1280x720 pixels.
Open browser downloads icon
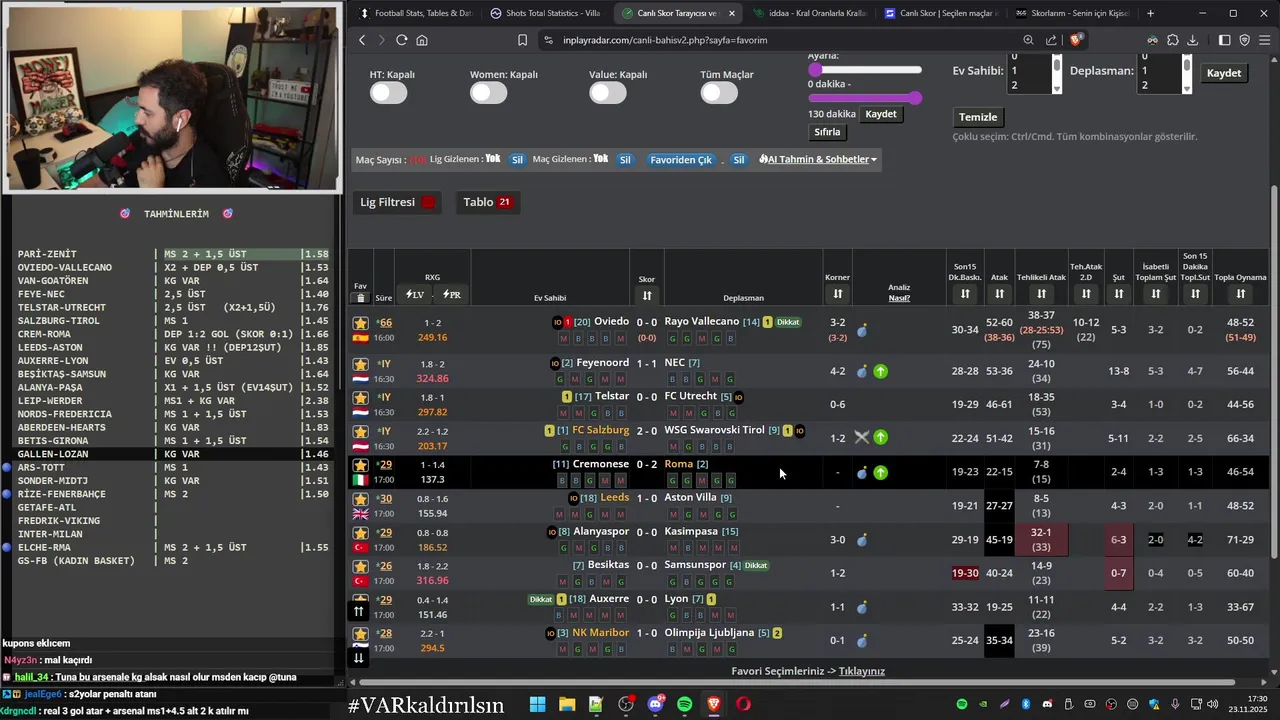tap(1194, 40)
